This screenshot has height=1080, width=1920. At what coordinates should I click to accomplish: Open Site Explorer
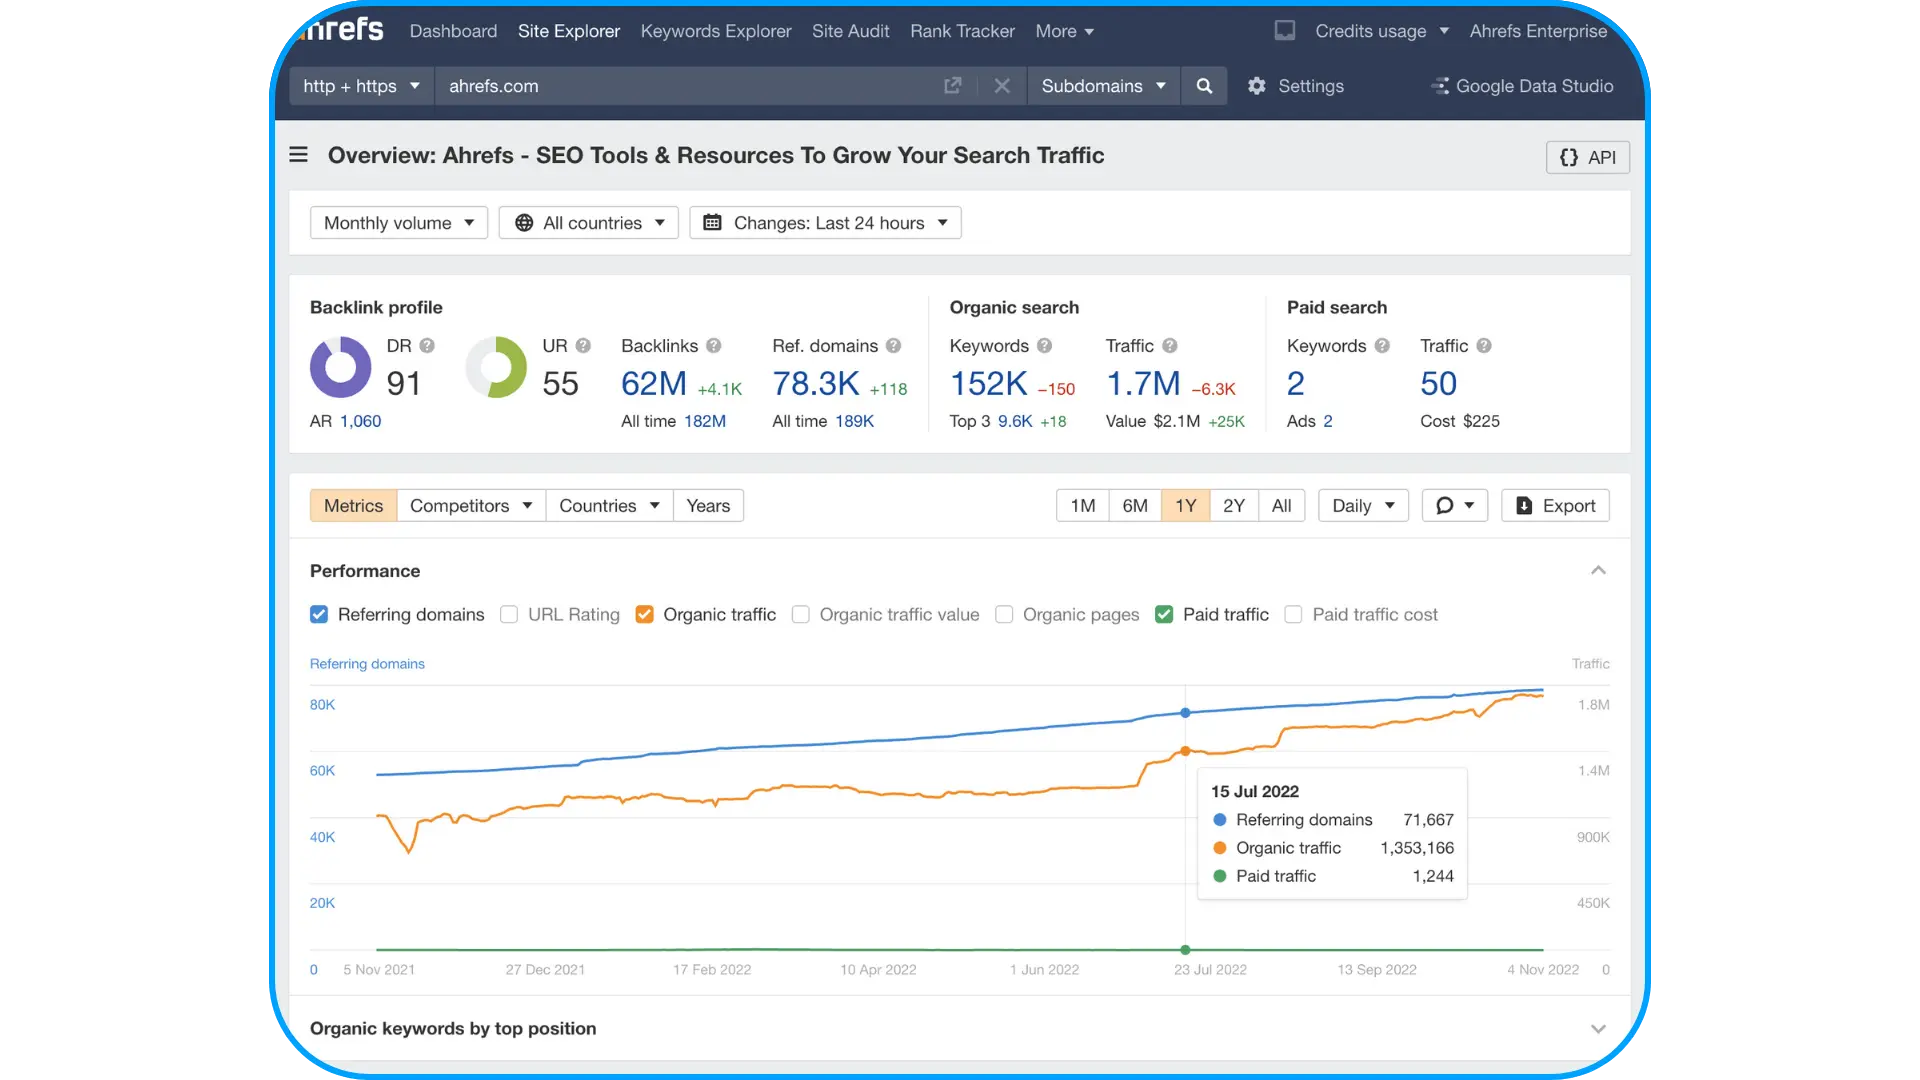(569, 31)
